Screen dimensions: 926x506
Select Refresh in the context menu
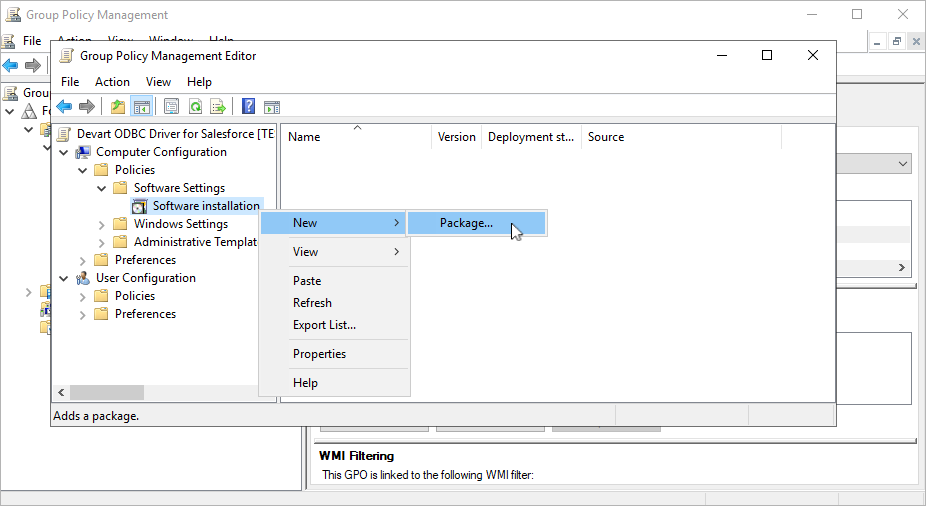[x=334, y=303]
